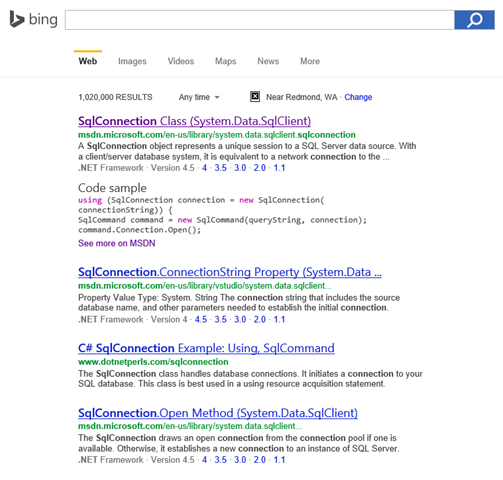Viewport: 503px width, 480px height.
Task: Click version 4 link under Open Method result
Action: (204, 460)
